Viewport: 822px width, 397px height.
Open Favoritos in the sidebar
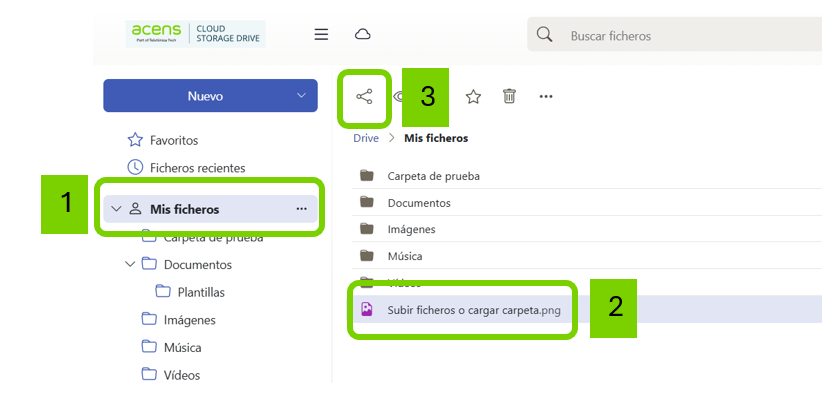(x=174, y=141)
